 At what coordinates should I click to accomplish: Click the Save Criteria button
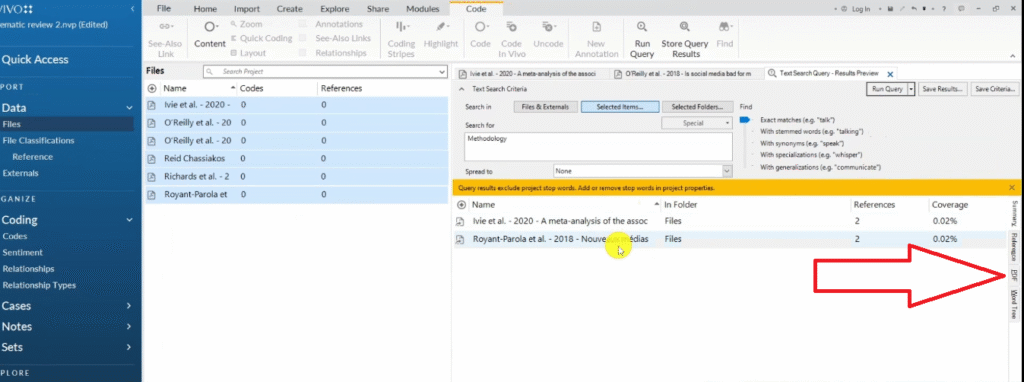point(994,89)
